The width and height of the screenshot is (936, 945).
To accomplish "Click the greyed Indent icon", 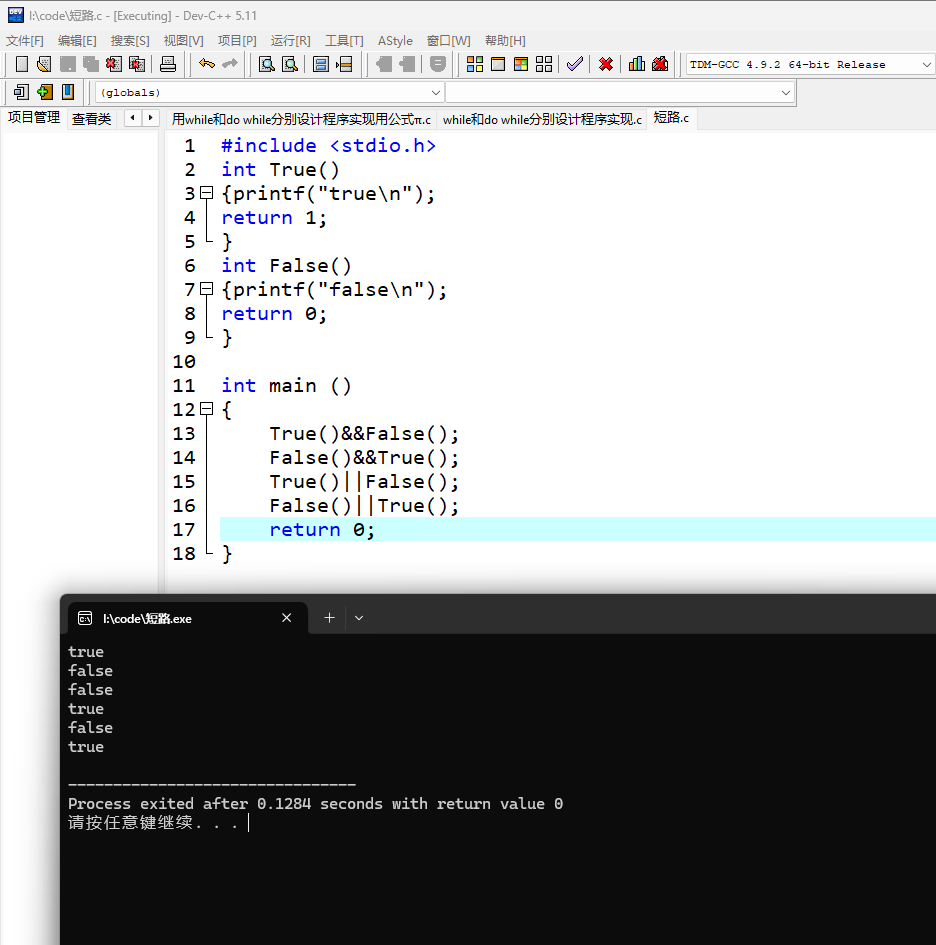I will [383, 64].
